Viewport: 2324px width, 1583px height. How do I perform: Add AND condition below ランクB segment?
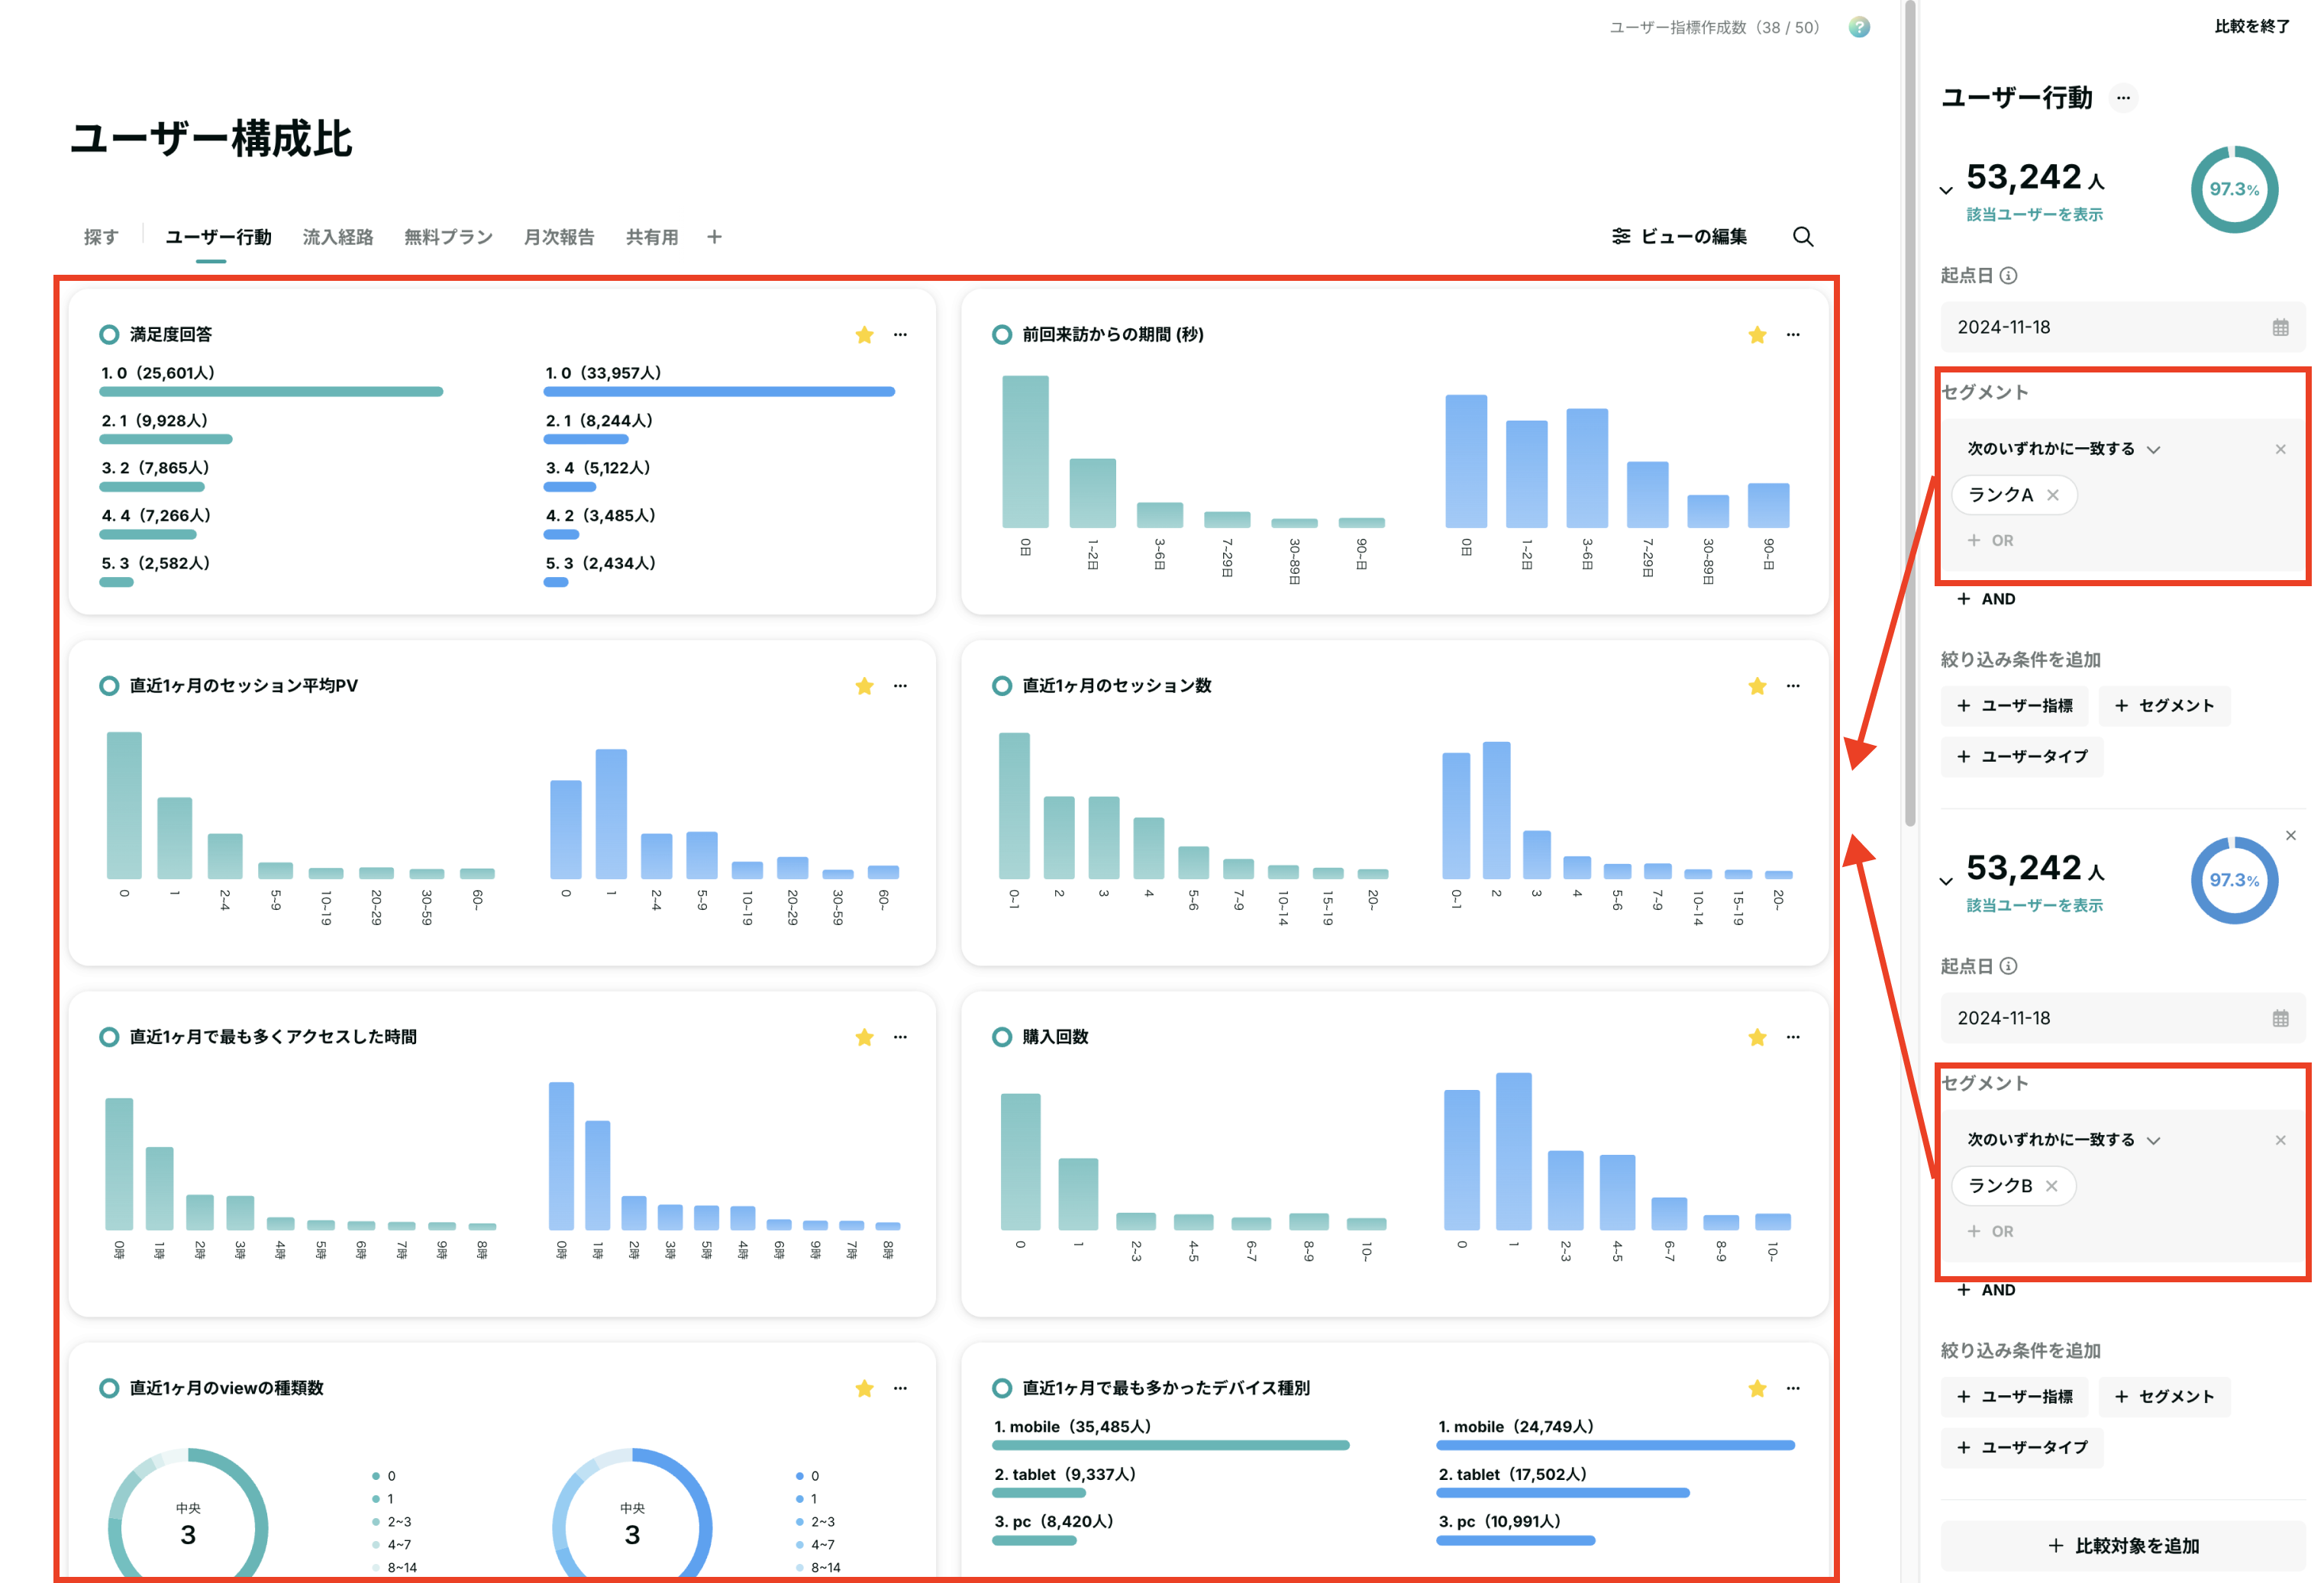[1986, 1290]
